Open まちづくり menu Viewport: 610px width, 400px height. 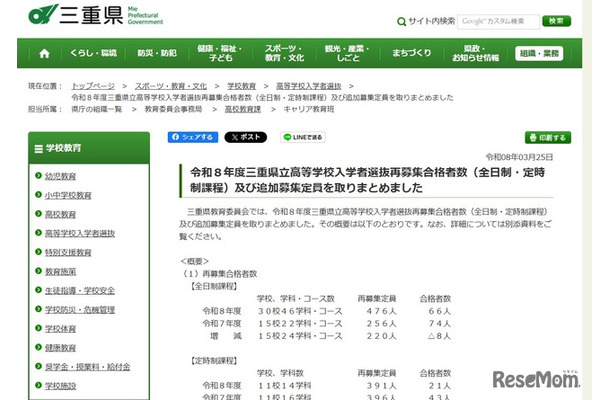412,53
